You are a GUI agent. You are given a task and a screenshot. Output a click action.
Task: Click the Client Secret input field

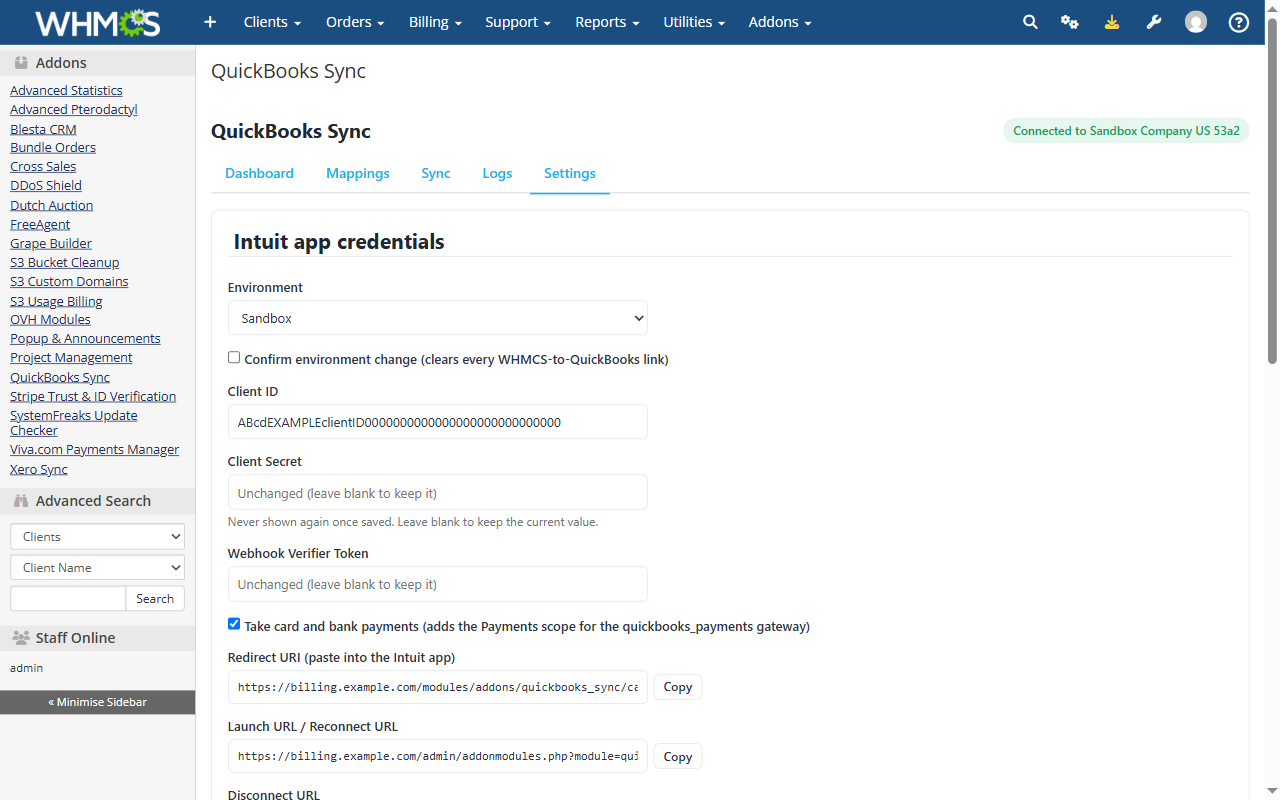coord(438,492)
